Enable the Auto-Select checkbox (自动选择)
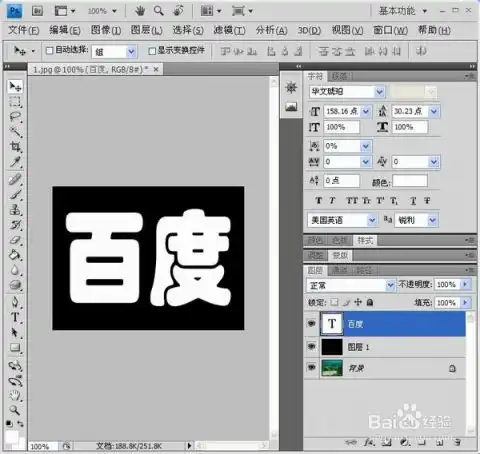Image resolution: width=480 pixels, height=454 pixels. (49, 51)
